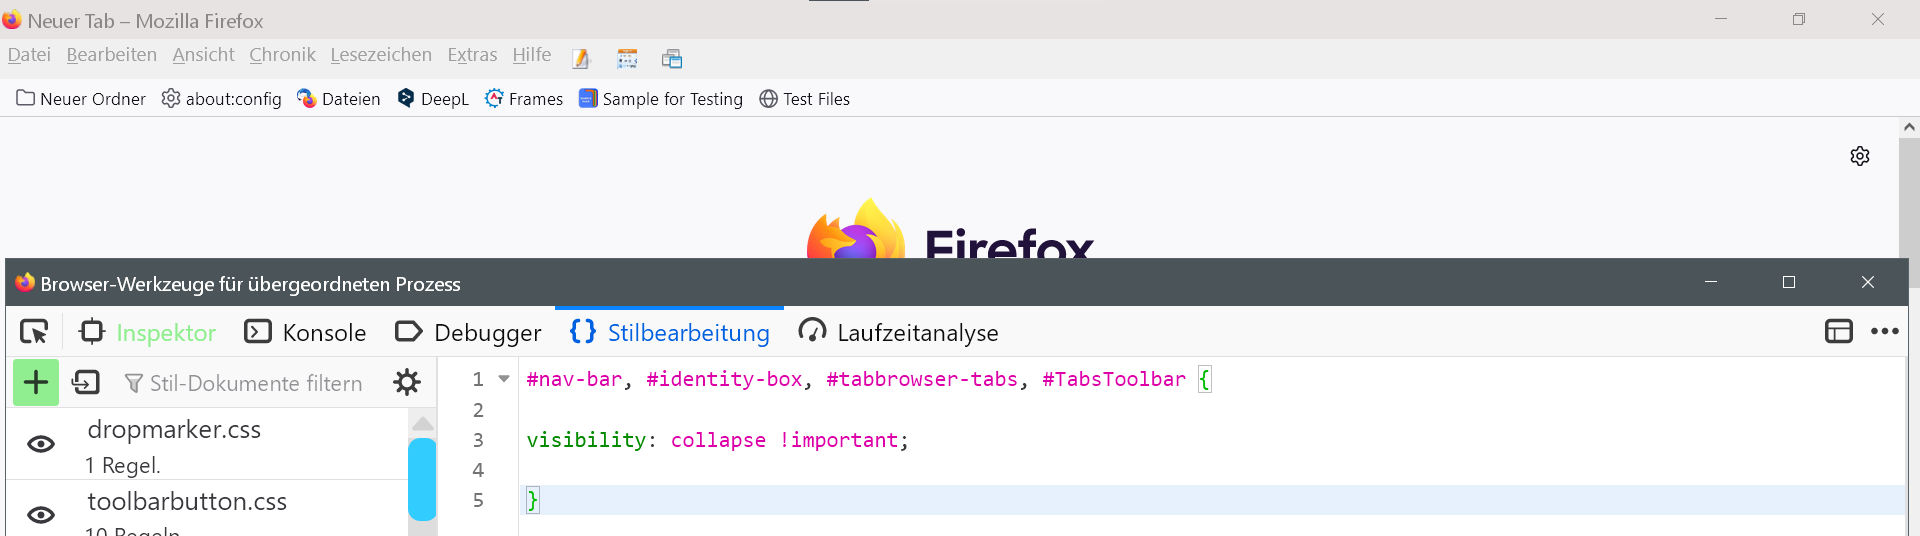The image size is (1920, 536).
Task: Switch to the Debugger tab
Action: pyautogui.click(x=469, y=332)
